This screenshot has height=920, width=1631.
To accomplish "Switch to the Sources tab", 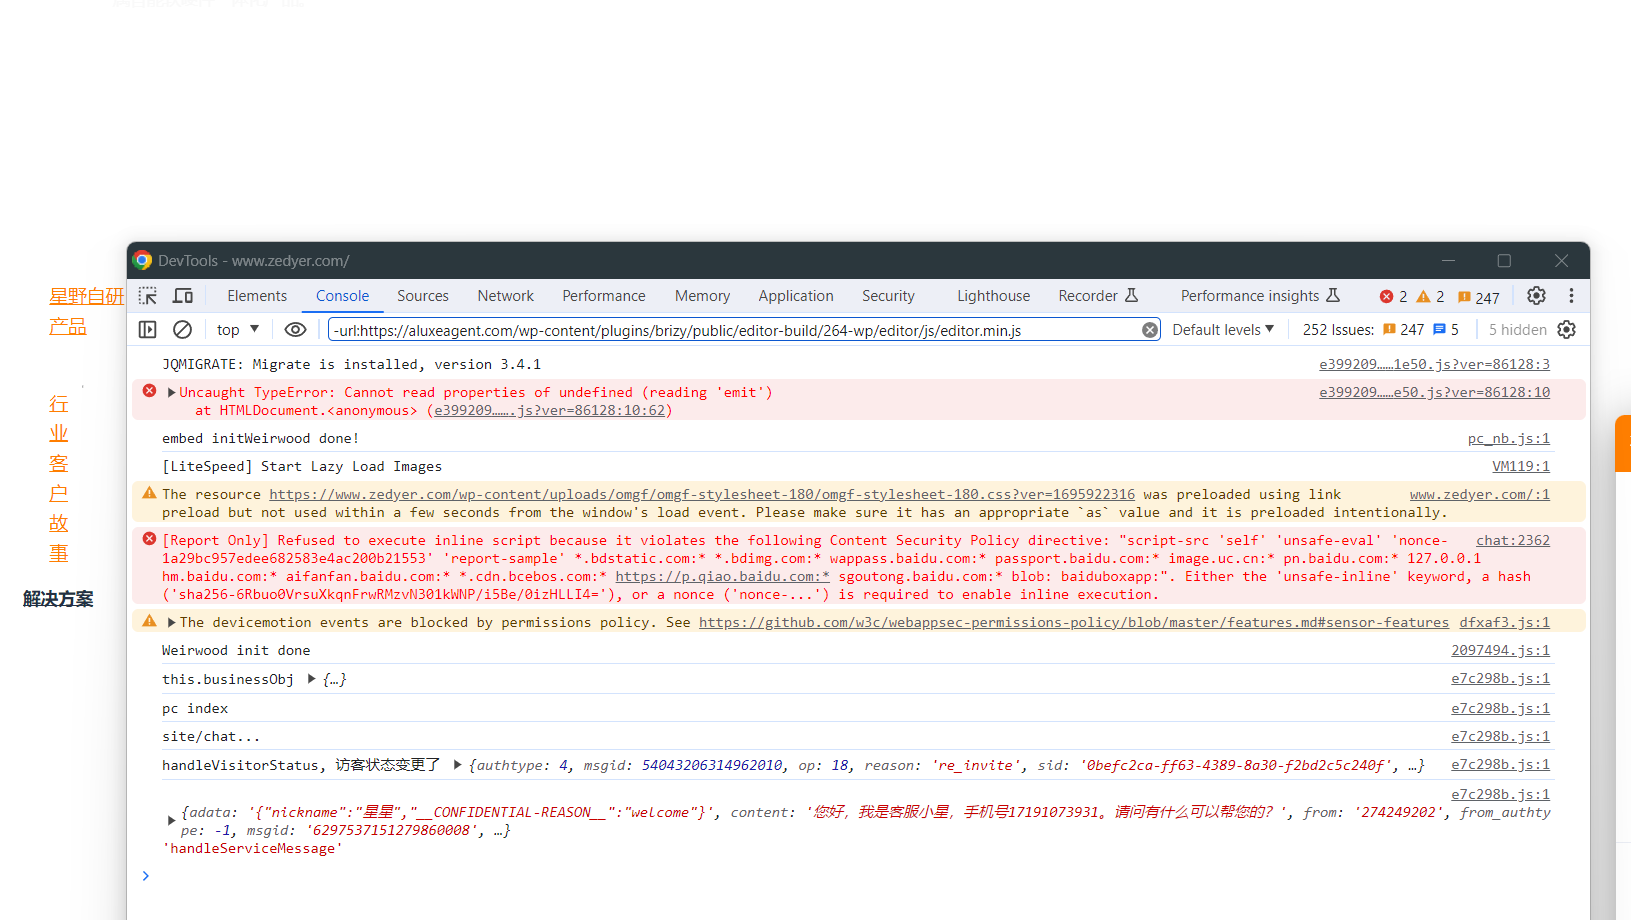I will coord(422,296).
